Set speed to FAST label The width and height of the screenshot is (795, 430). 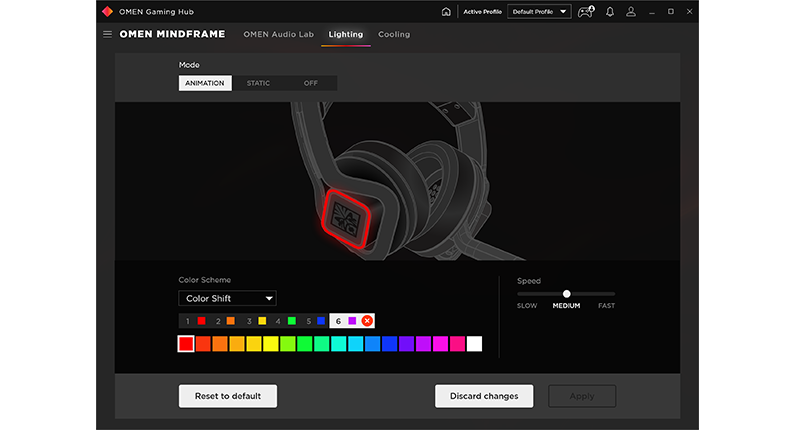click(606, 306)
